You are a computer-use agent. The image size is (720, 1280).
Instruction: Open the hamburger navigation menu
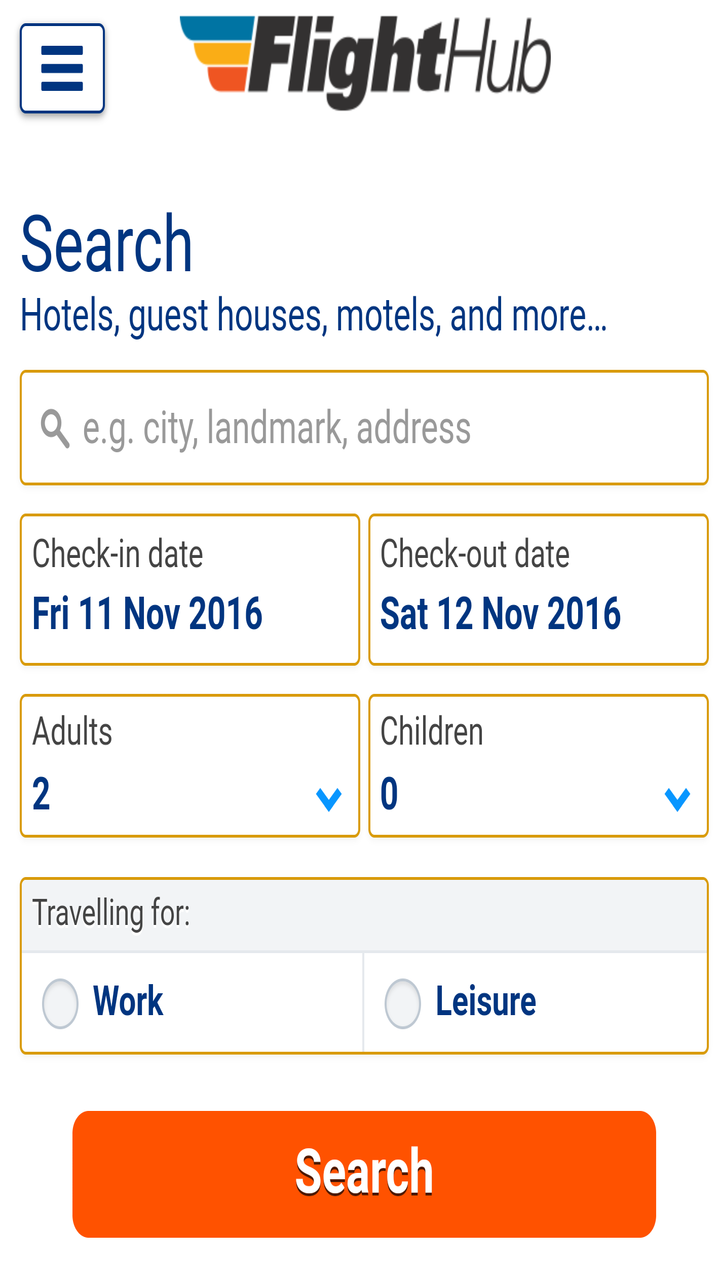(x=62, y=68)
